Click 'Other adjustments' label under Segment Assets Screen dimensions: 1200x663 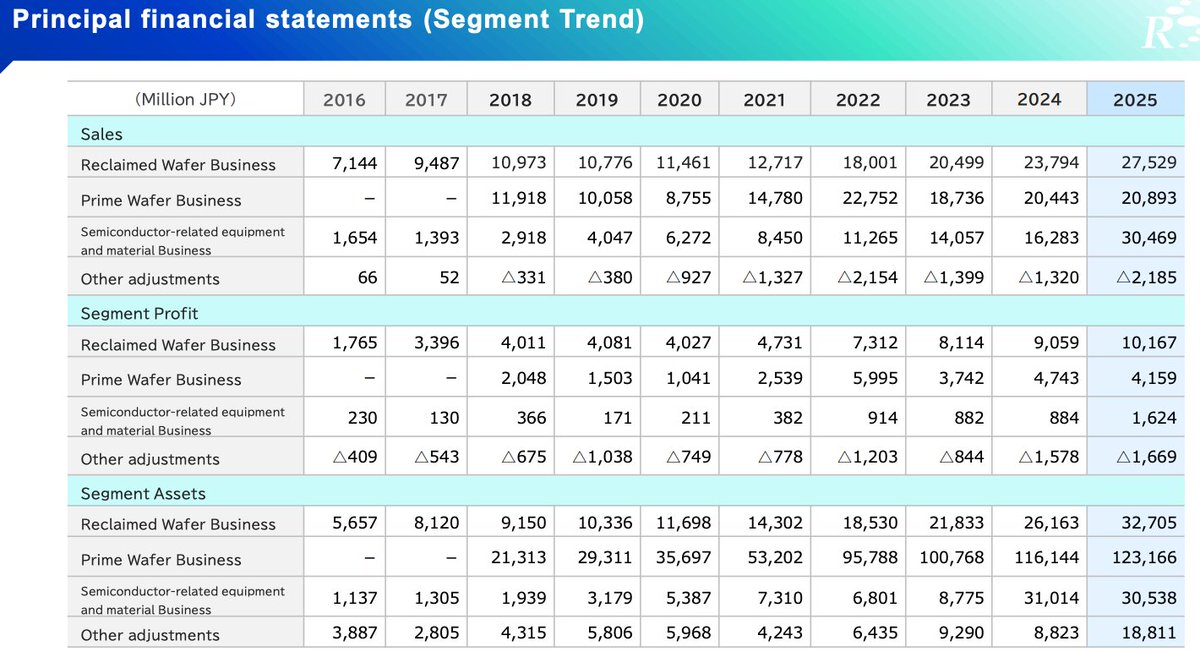150,635
